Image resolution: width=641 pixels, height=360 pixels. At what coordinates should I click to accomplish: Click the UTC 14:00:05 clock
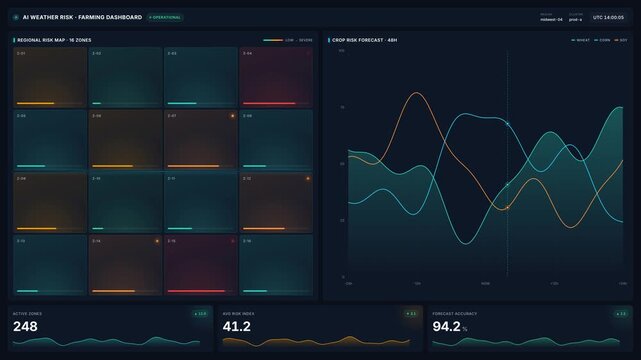(608, 18)
